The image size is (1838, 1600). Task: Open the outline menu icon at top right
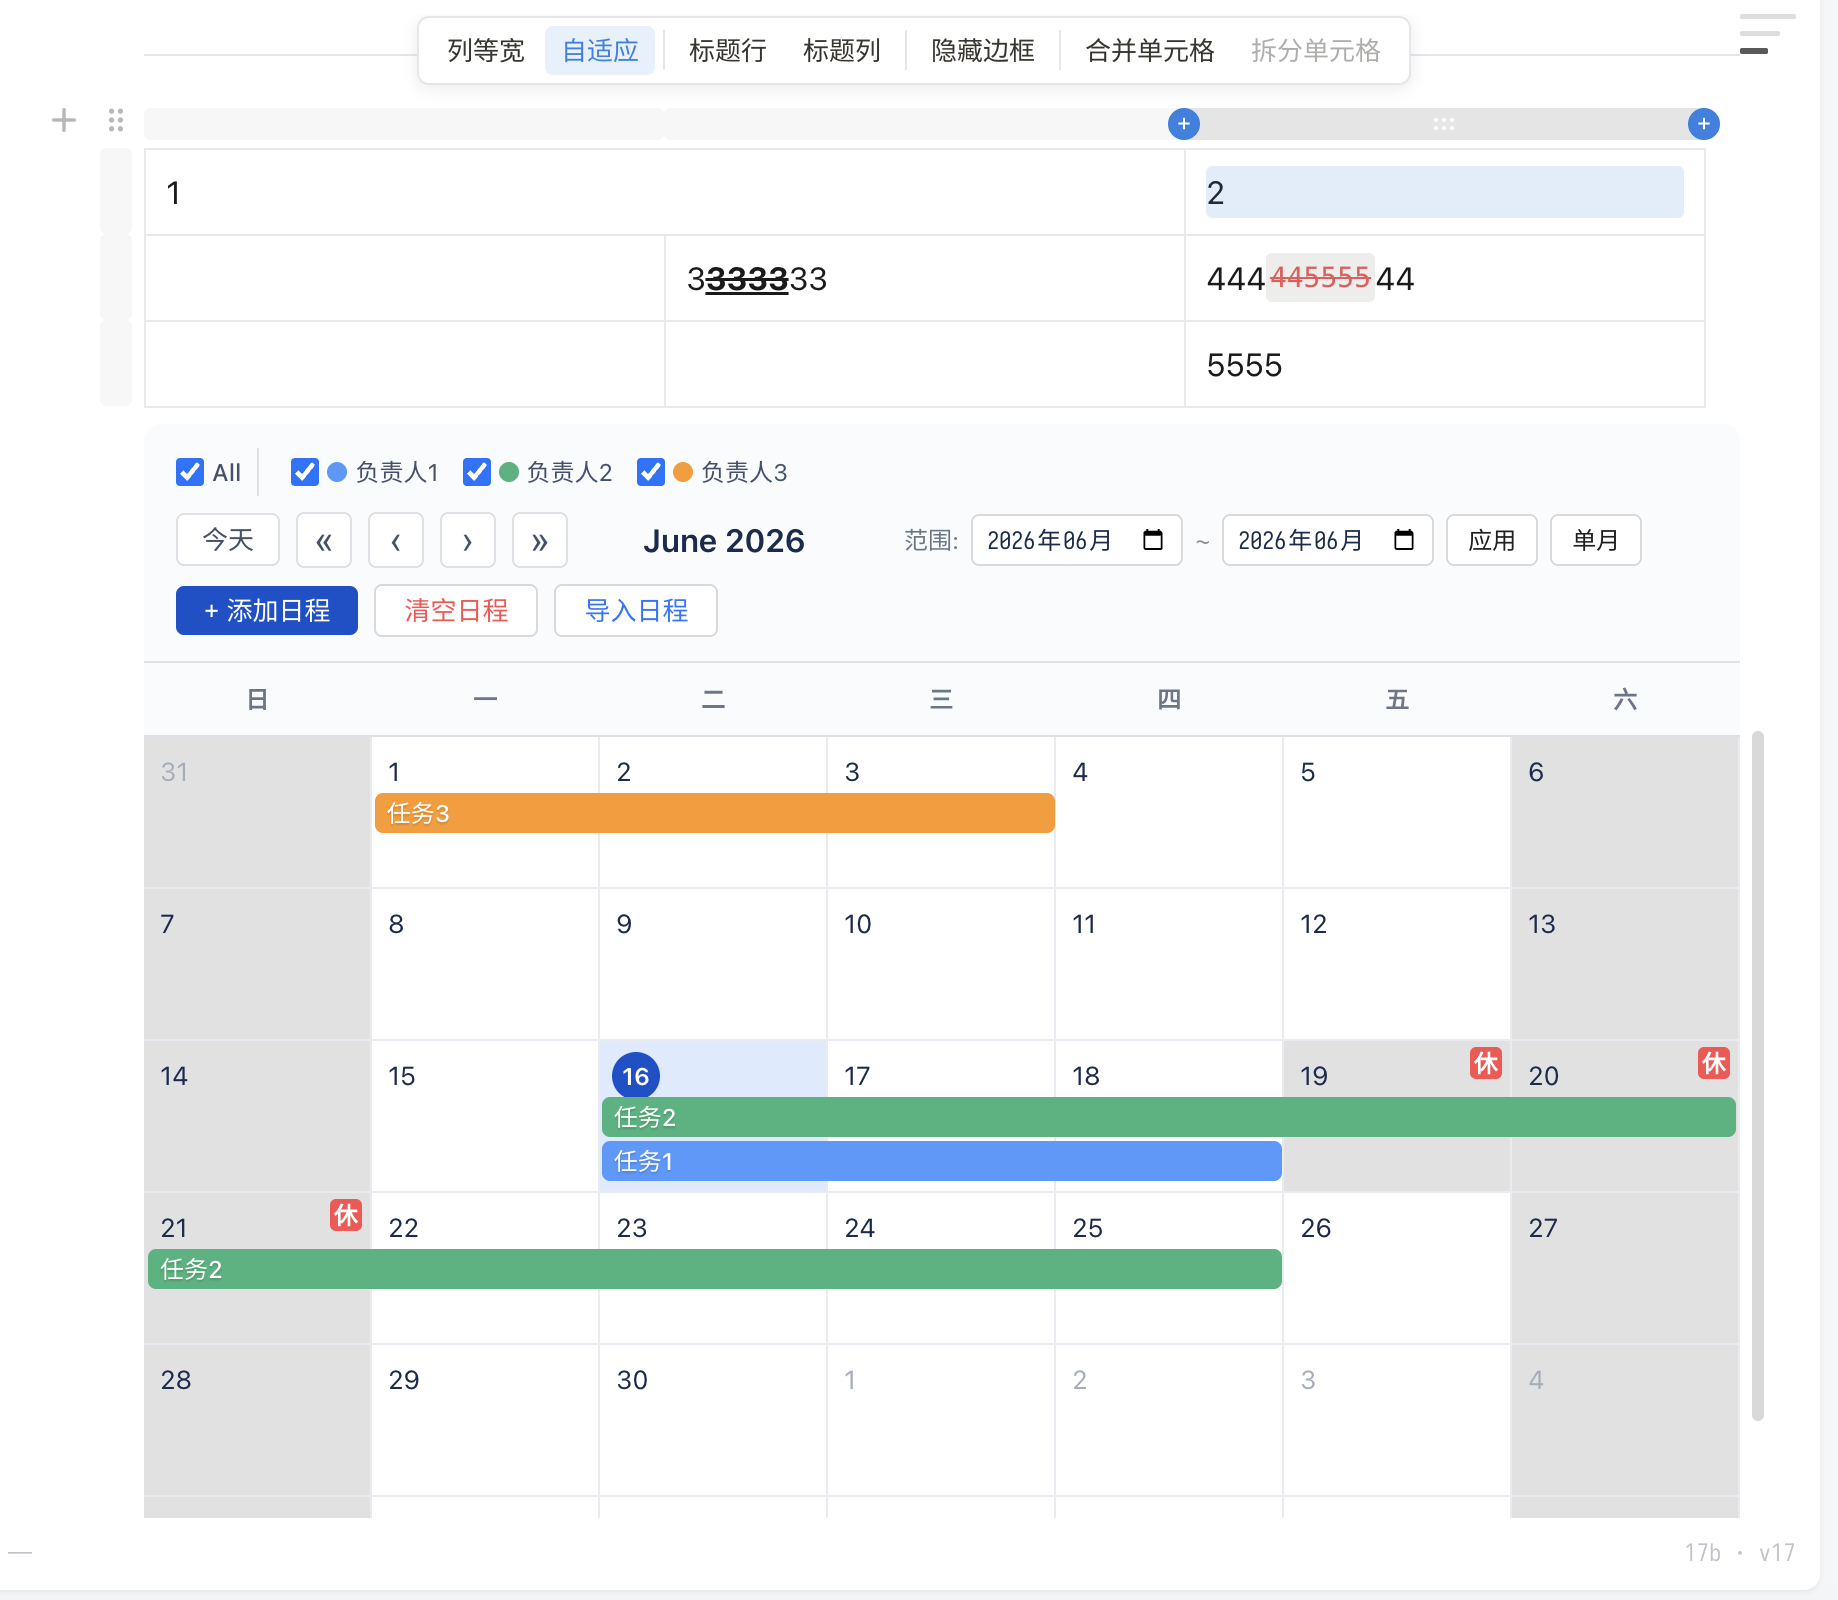click(1766, 34)
